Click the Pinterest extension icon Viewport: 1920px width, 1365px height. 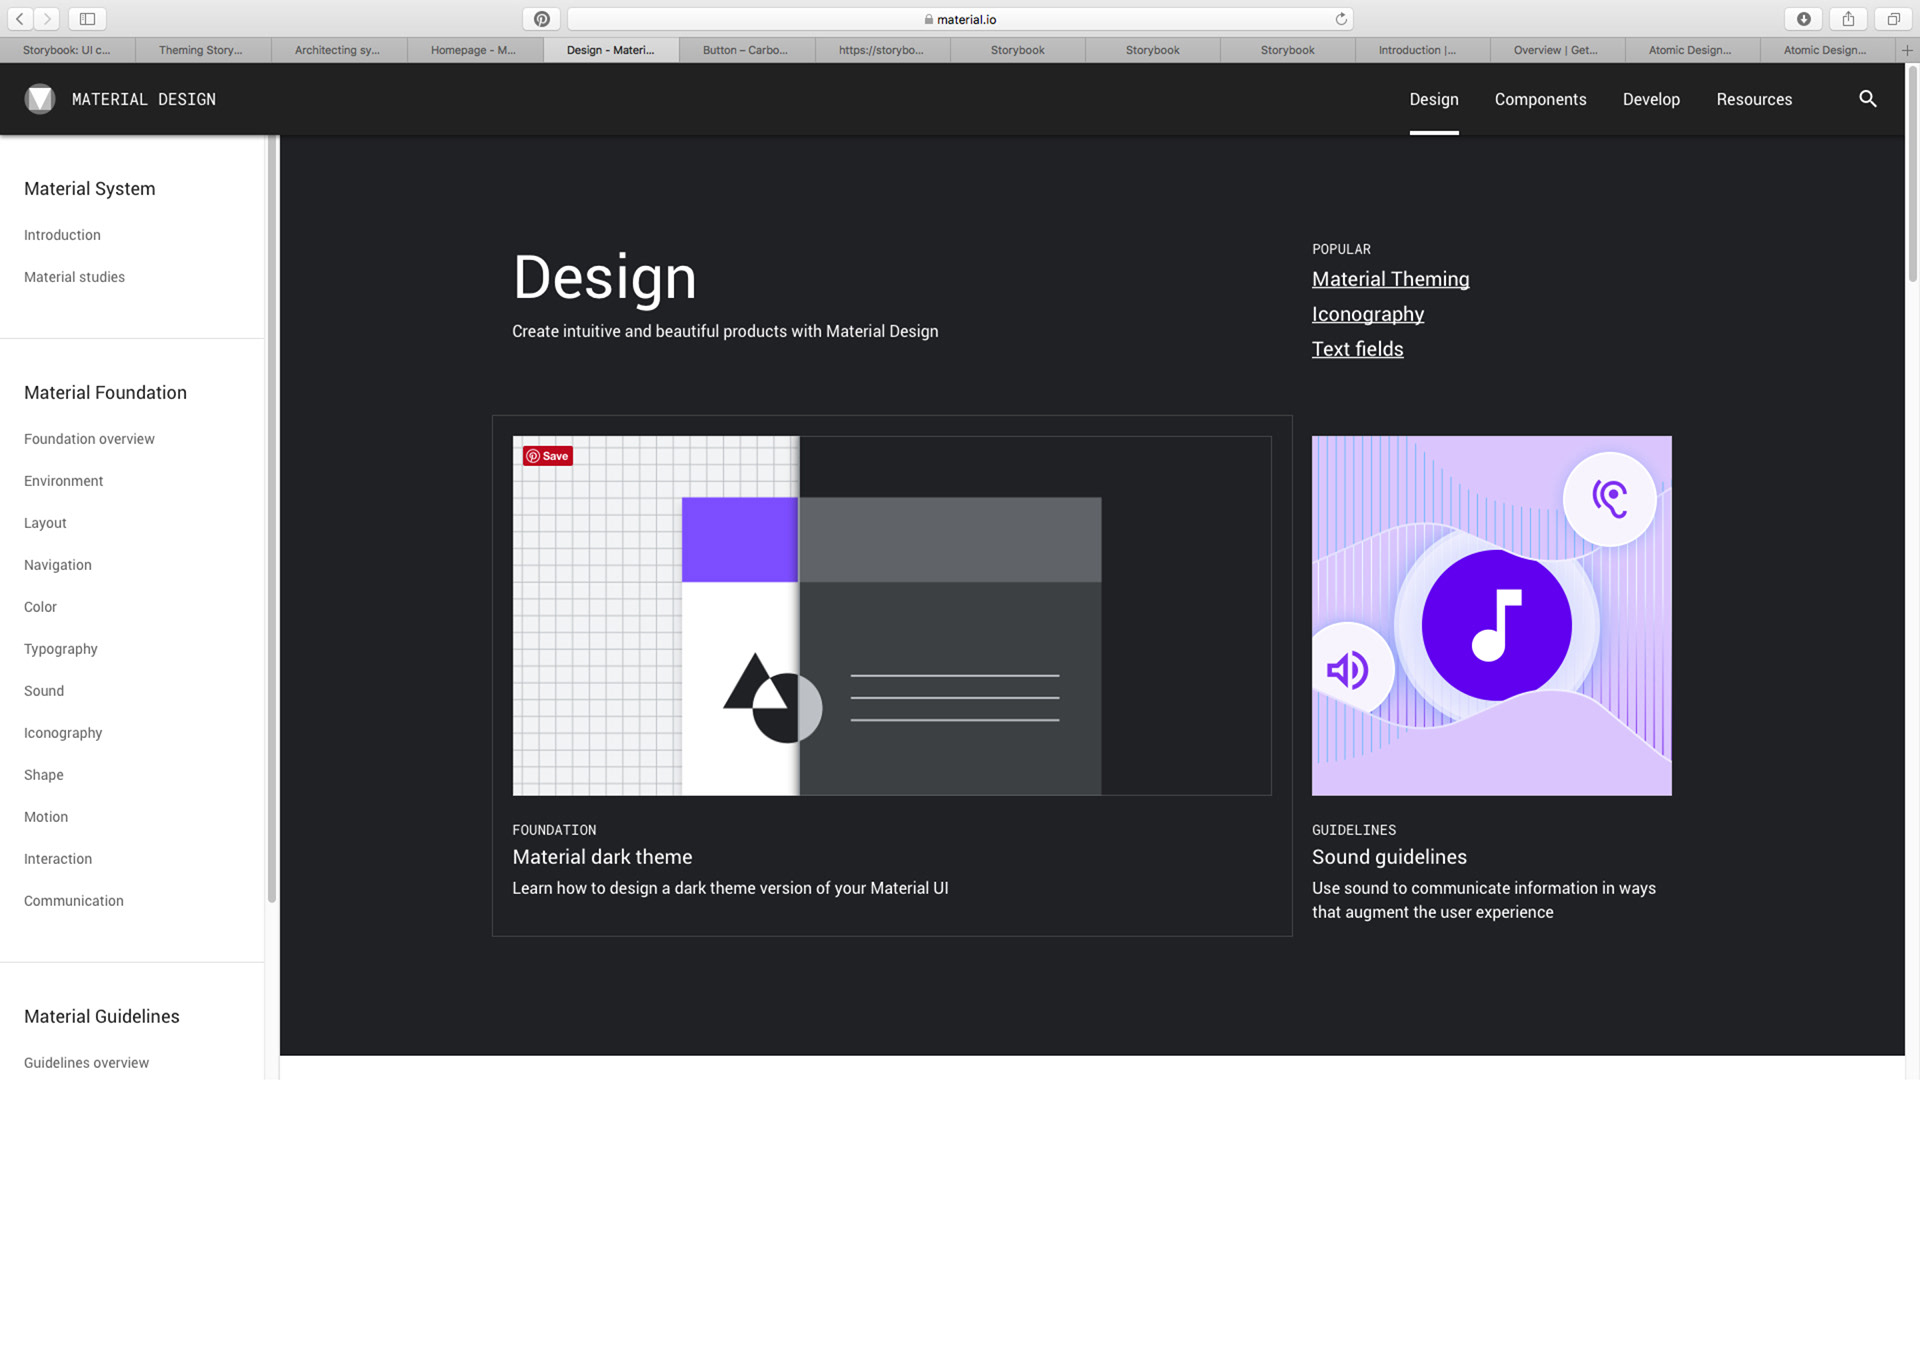(x=541, y=19)
